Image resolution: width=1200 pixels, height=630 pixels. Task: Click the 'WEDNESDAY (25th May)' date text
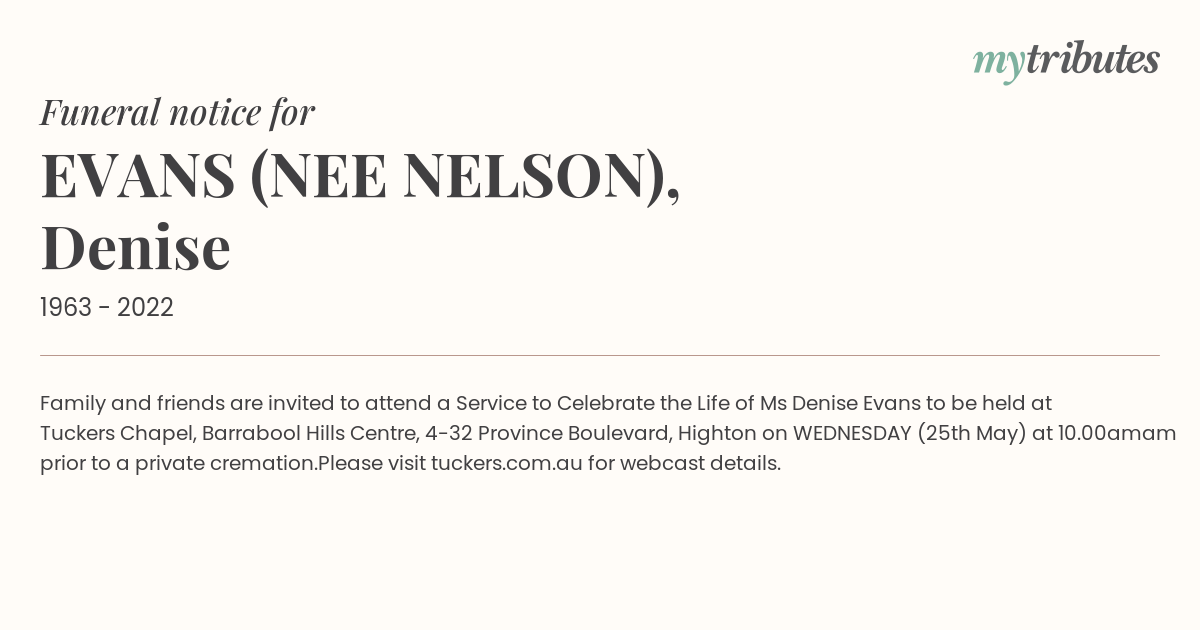coord(910,434)
